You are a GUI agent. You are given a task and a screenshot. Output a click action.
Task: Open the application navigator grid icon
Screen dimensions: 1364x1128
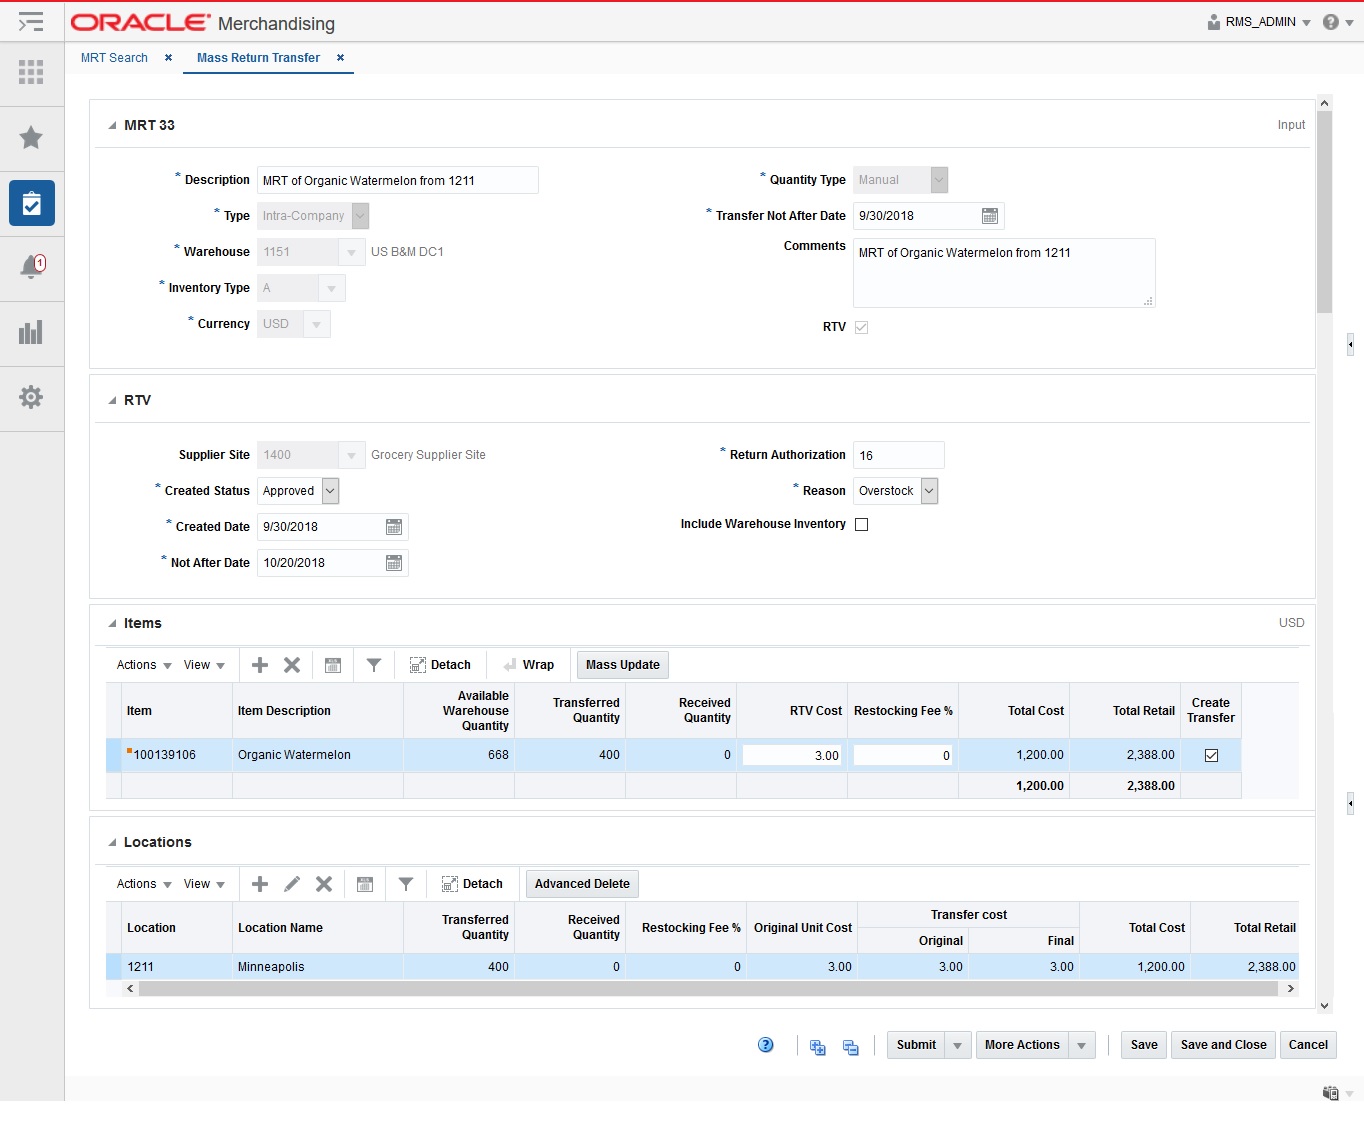click(31, 73)
